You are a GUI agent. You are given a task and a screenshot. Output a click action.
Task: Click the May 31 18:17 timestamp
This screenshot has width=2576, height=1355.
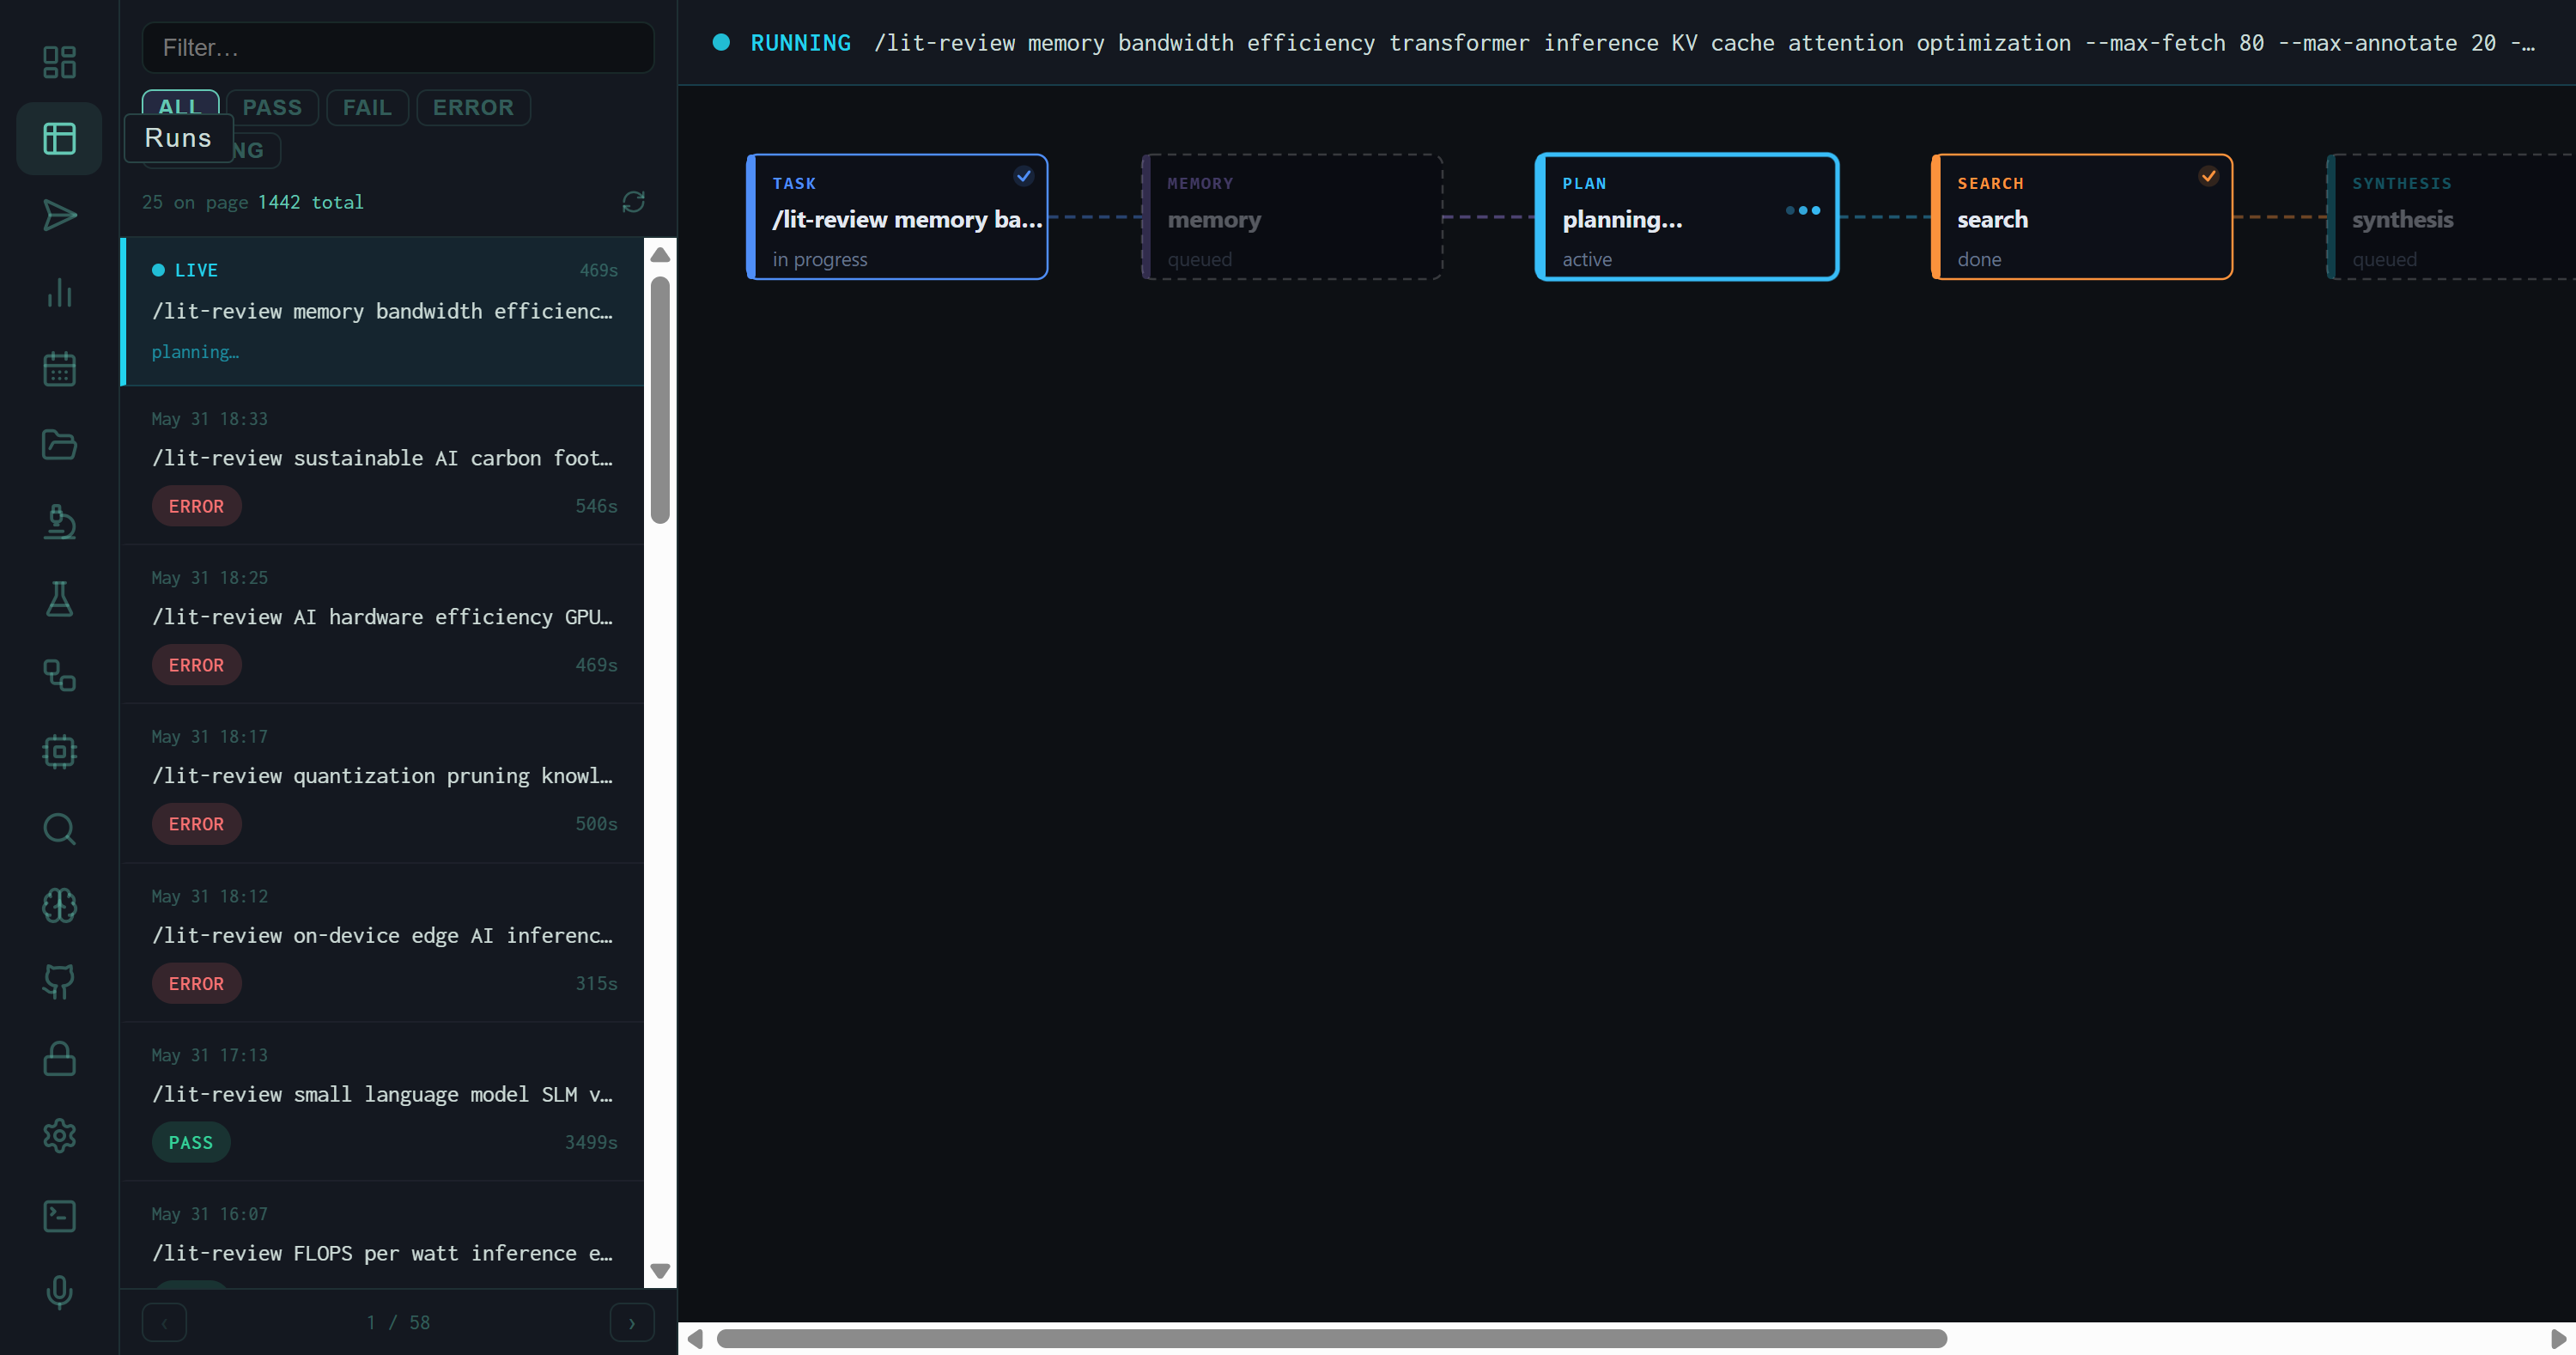(209, 736)
